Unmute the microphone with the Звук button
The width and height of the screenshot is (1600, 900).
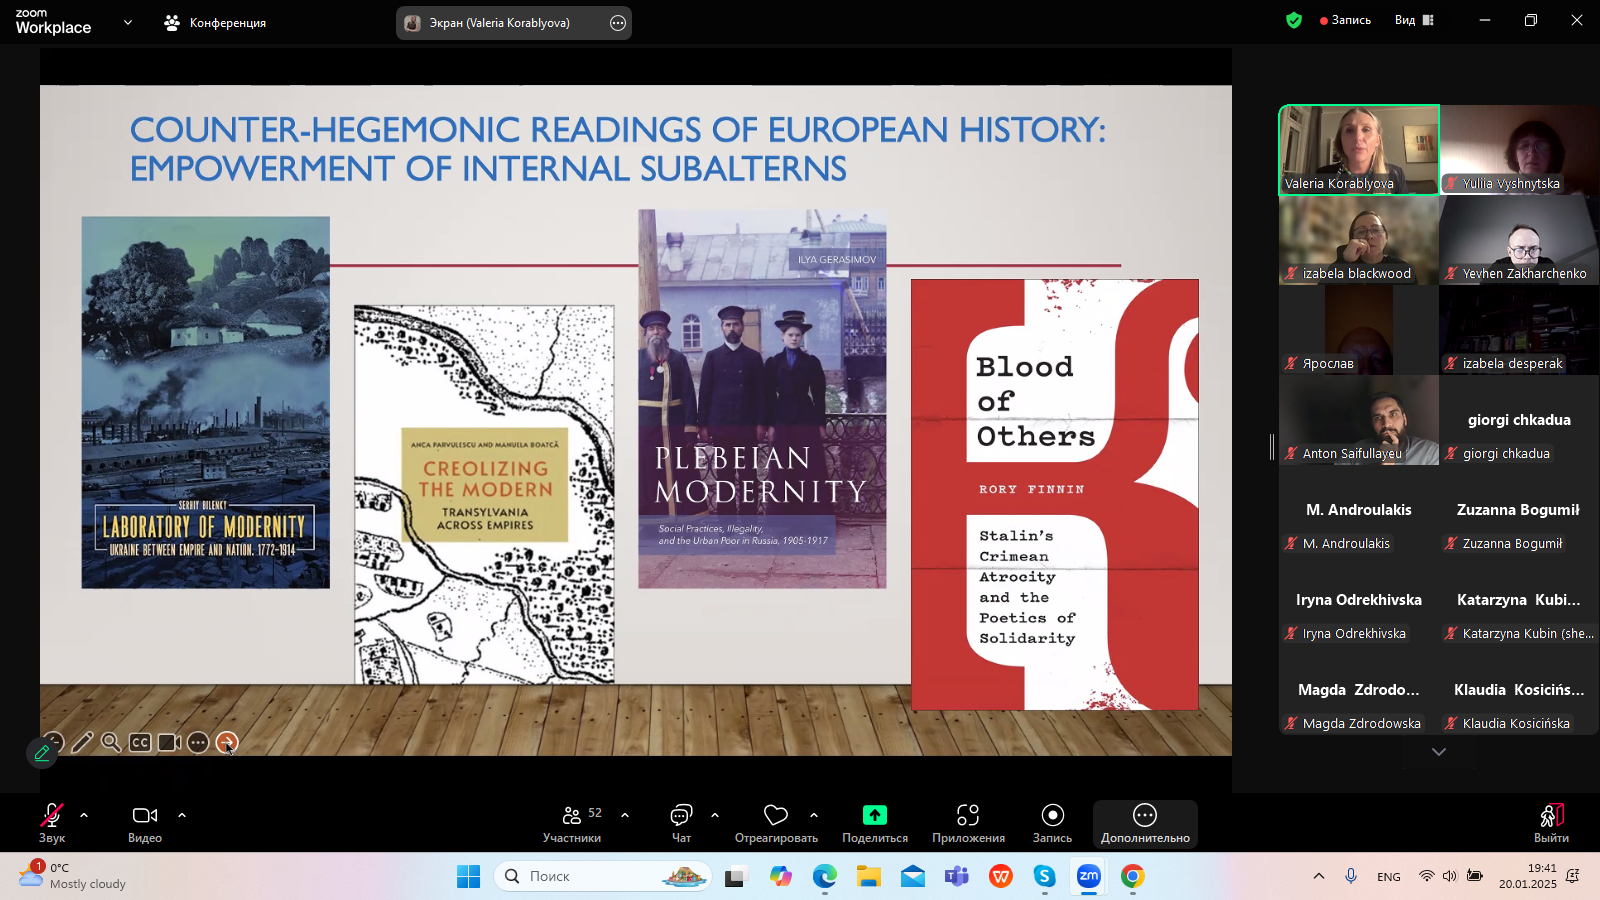51,822
